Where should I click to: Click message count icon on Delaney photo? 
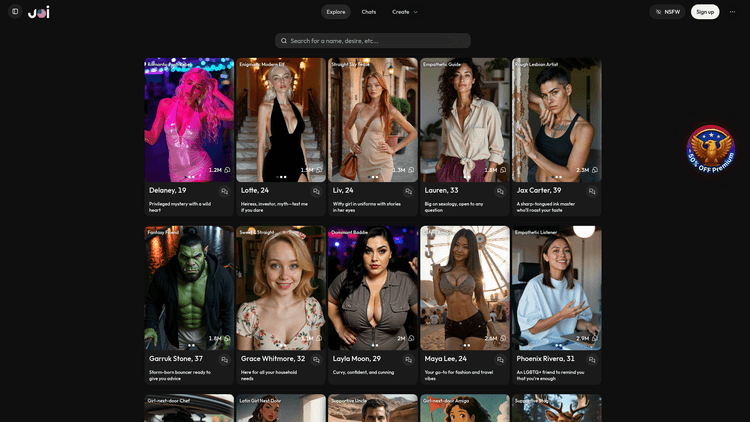coord(227,170)
